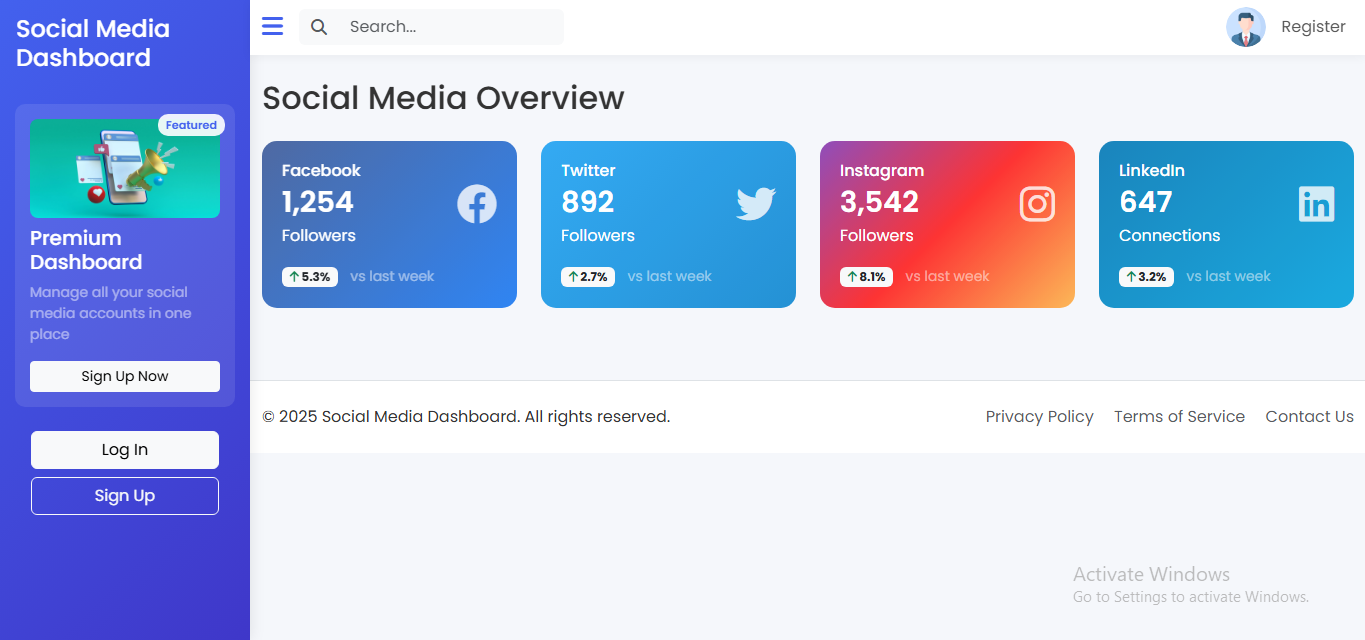This screenshot has height=640, width=1365.
Task: Click the Facebook card title
Action: [321, 170]
